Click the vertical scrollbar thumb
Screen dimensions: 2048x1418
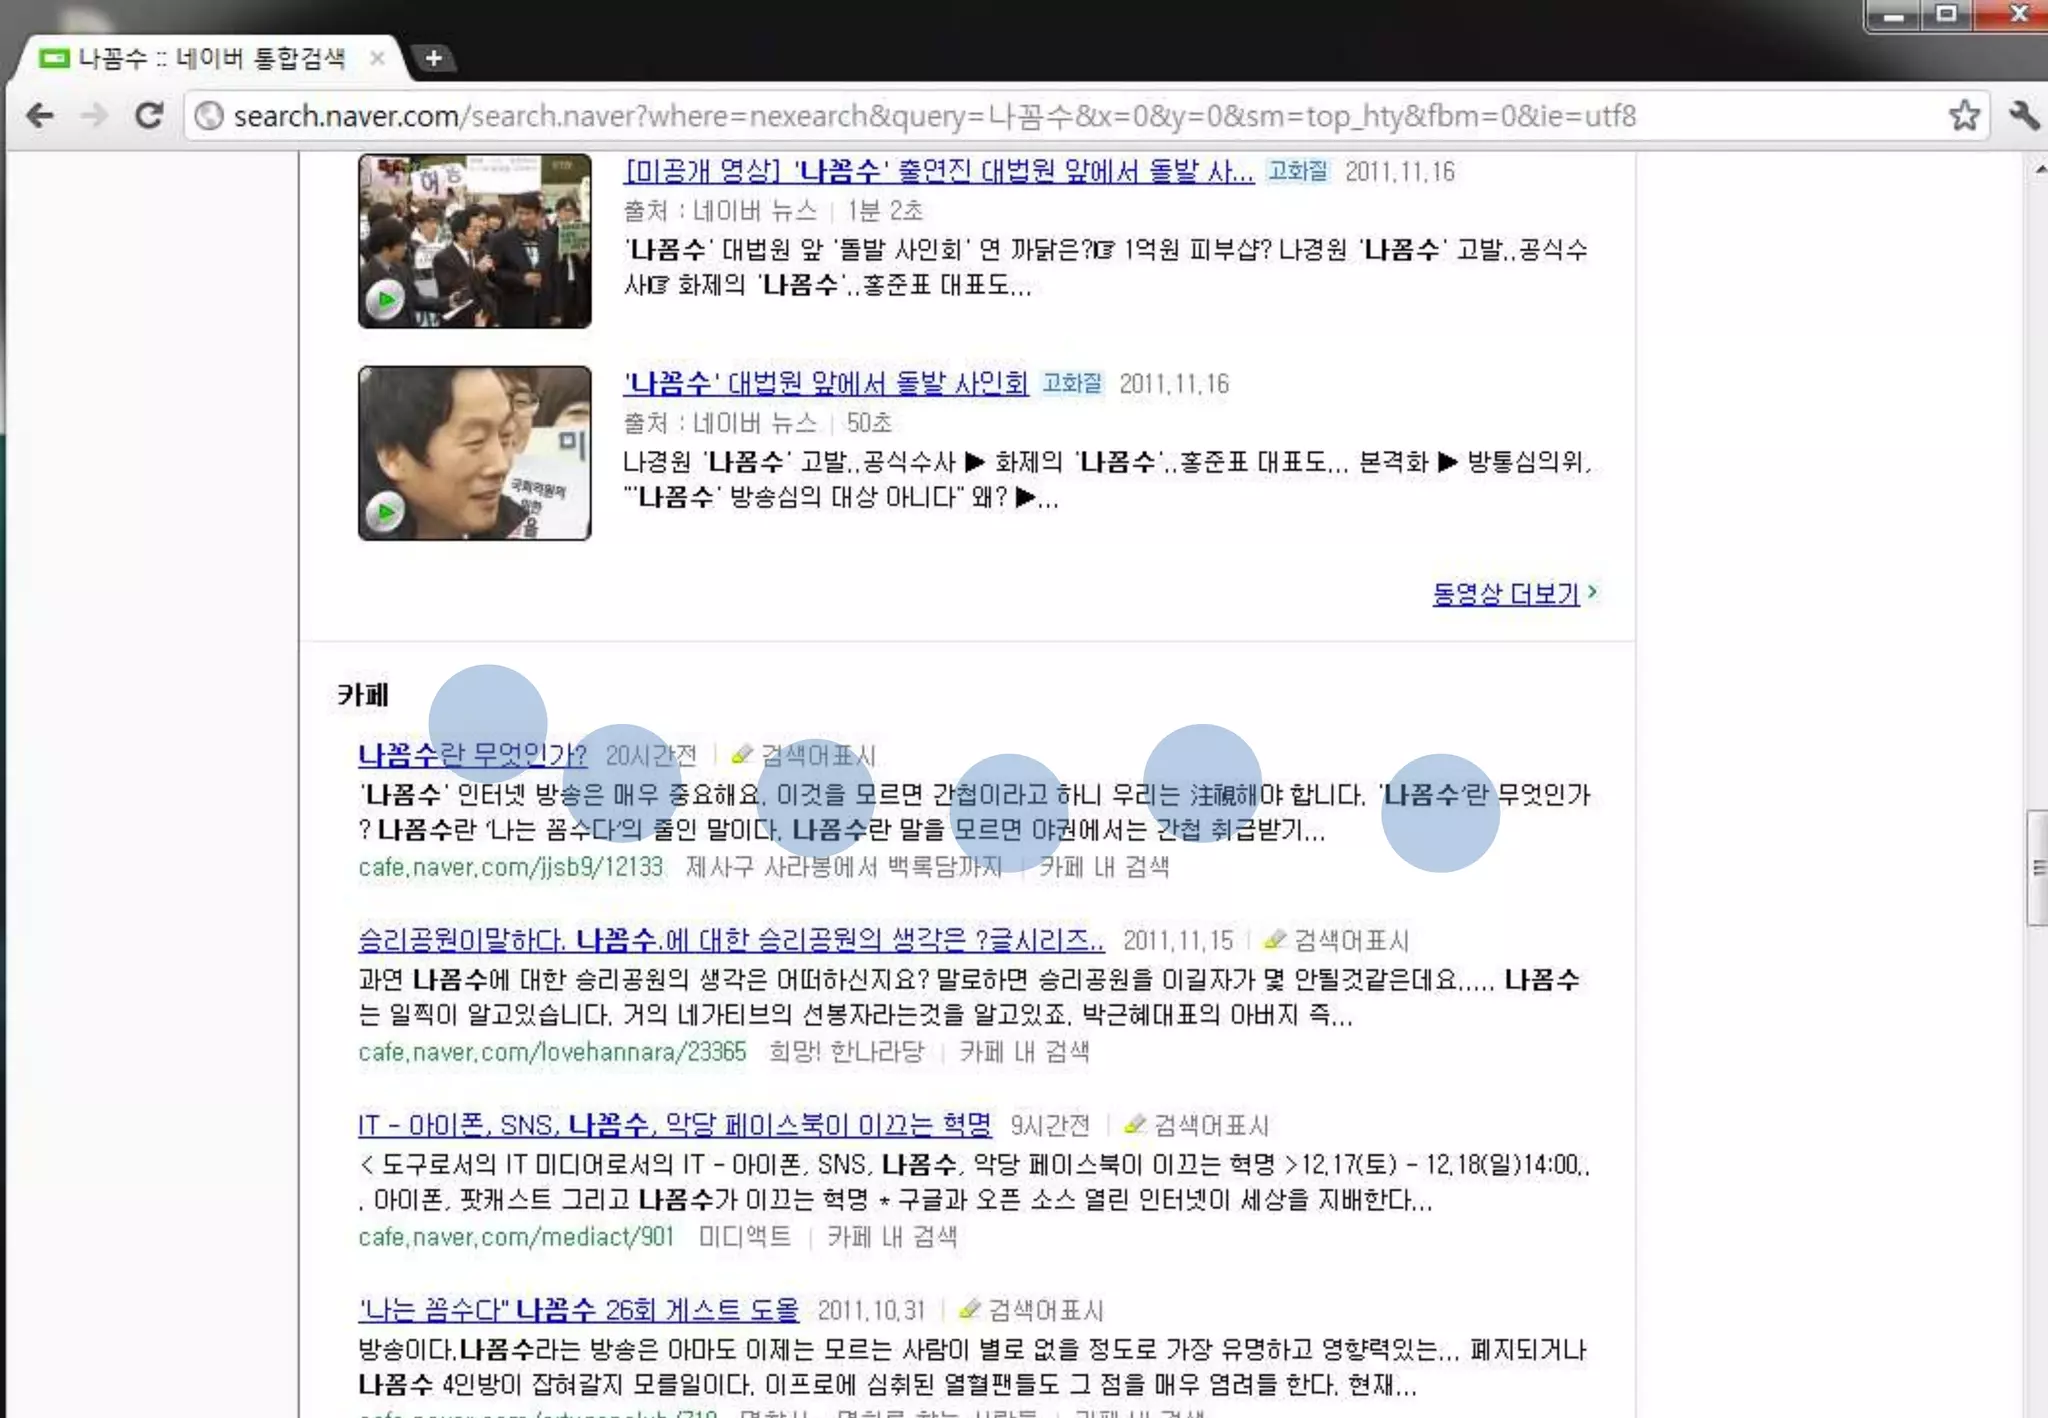[x=2036, y=868]
